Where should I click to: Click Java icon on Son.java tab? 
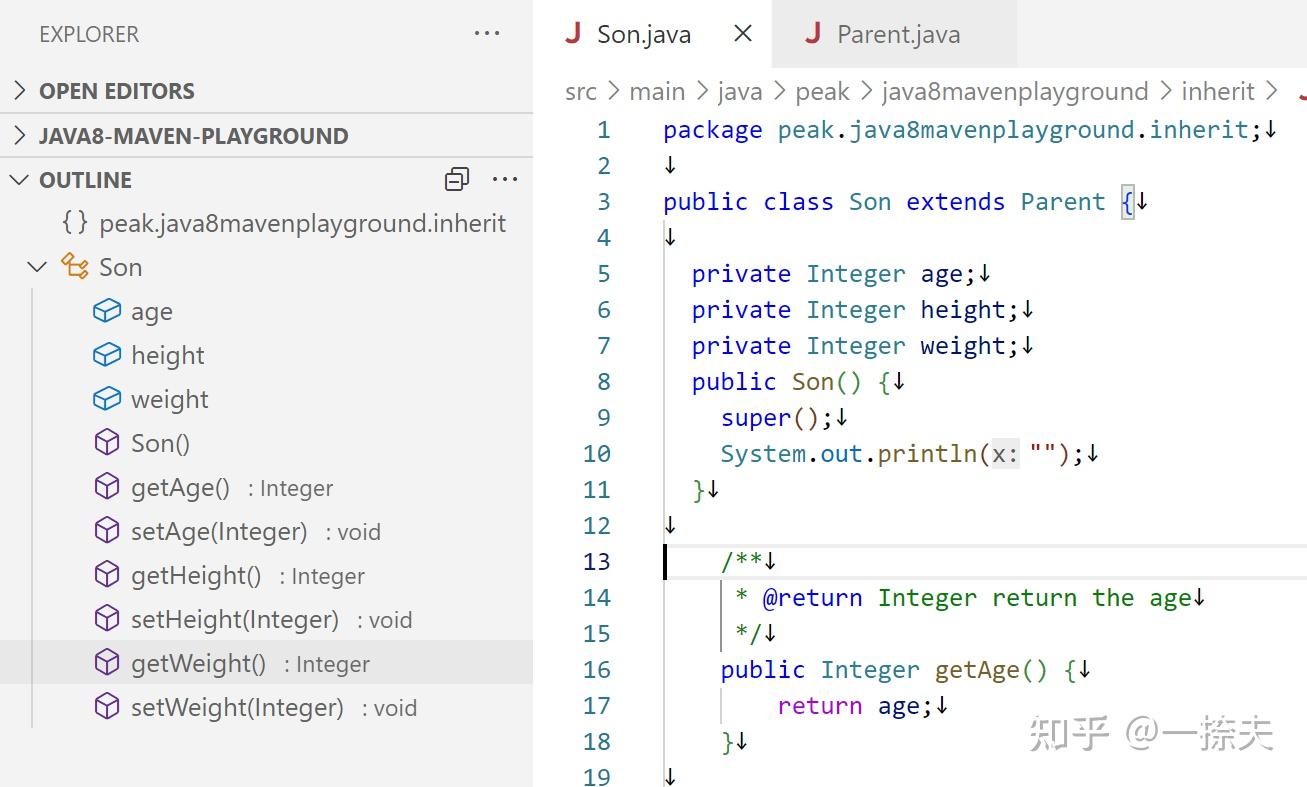[x=573, y=34]
